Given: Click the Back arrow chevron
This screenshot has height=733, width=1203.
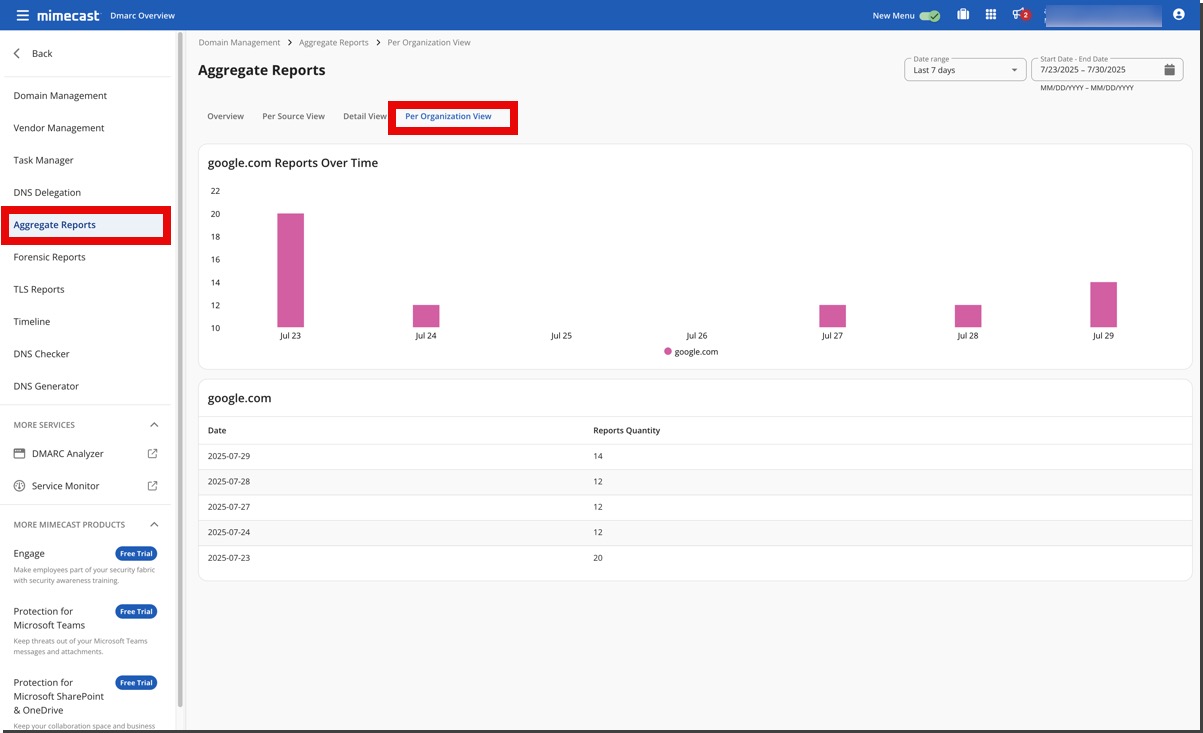Looking at the screenshot, I should coord(16,53).
